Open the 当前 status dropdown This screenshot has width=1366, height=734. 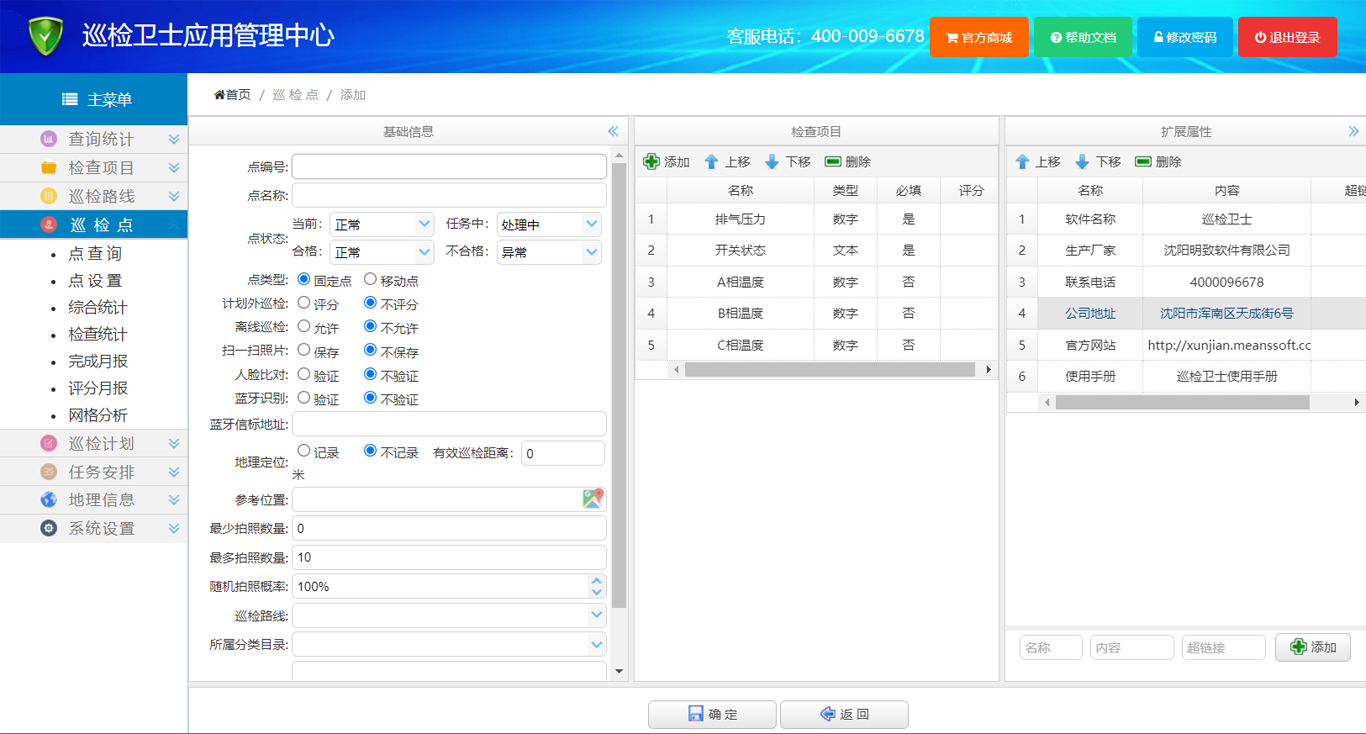click(x=424, y=224)
